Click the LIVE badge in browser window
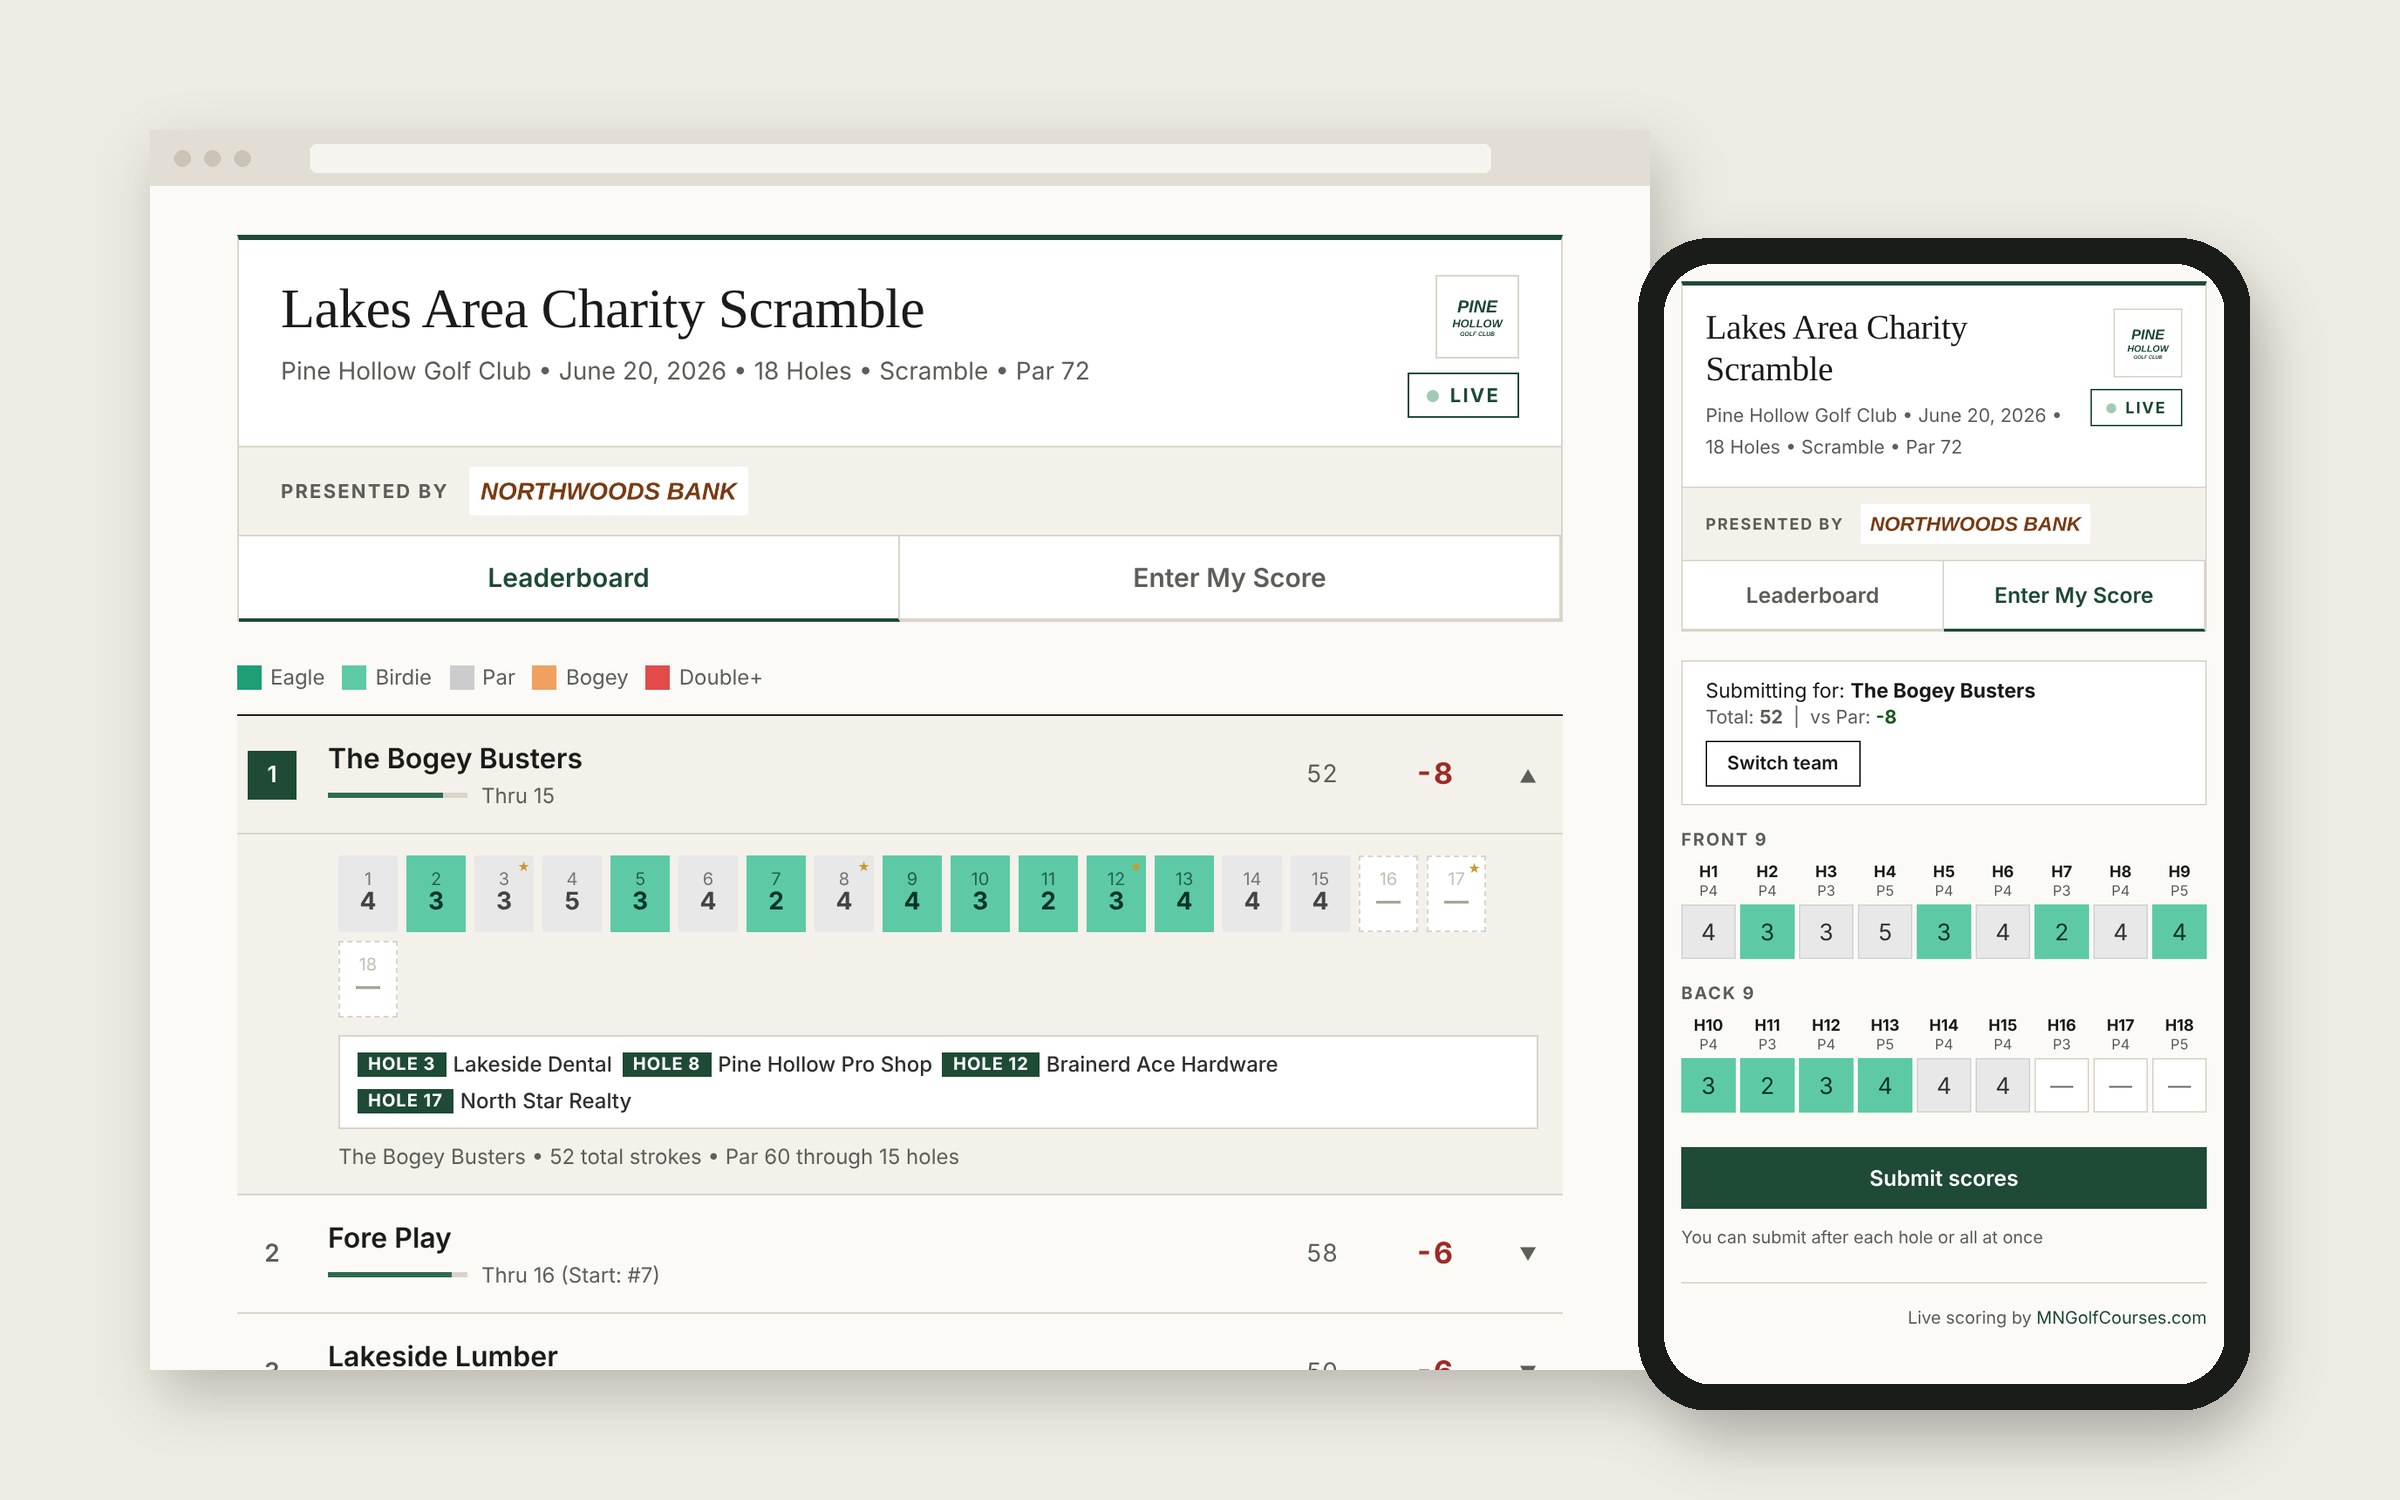Screen dimensions: 2400x1500 [x=1463, y=395]
